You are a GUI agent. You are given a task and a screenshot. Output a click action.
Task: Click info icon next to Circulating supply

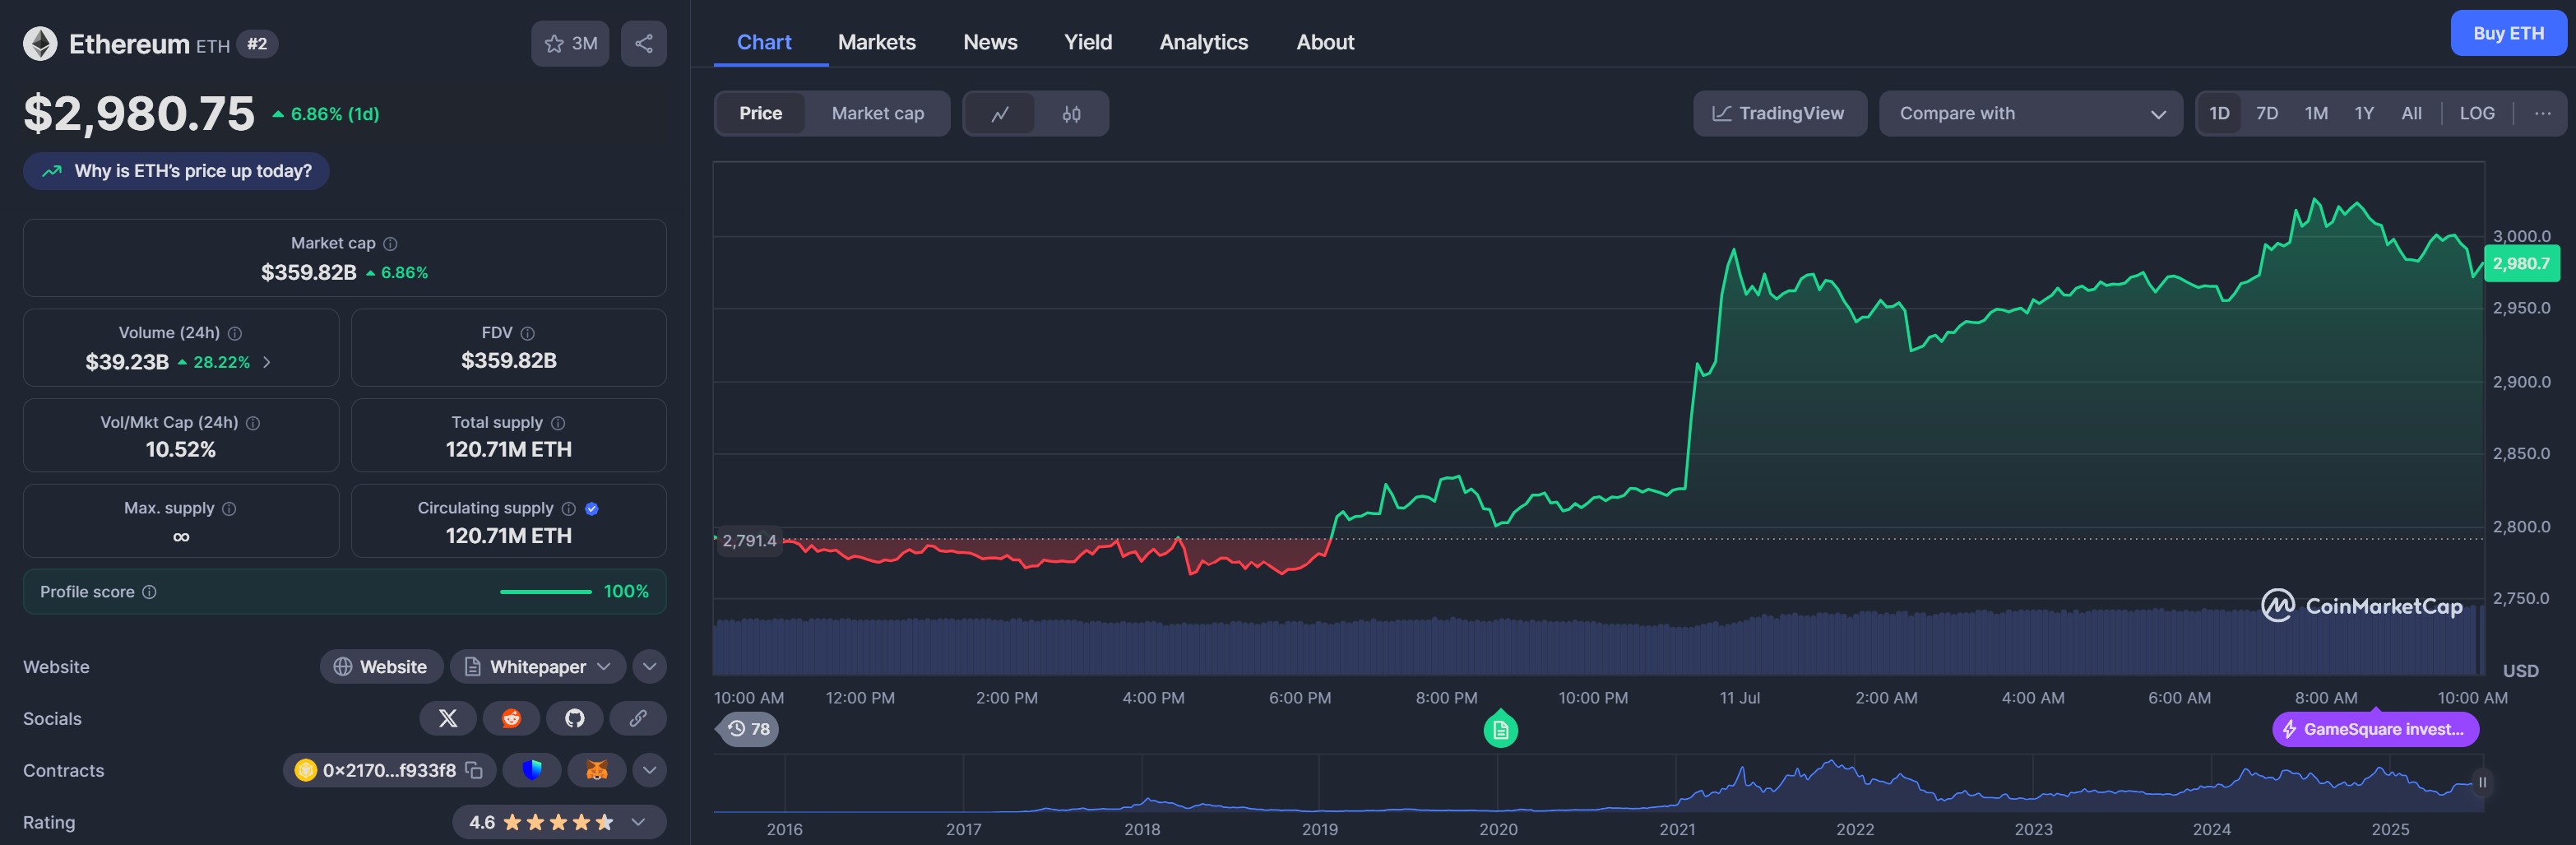569,509
